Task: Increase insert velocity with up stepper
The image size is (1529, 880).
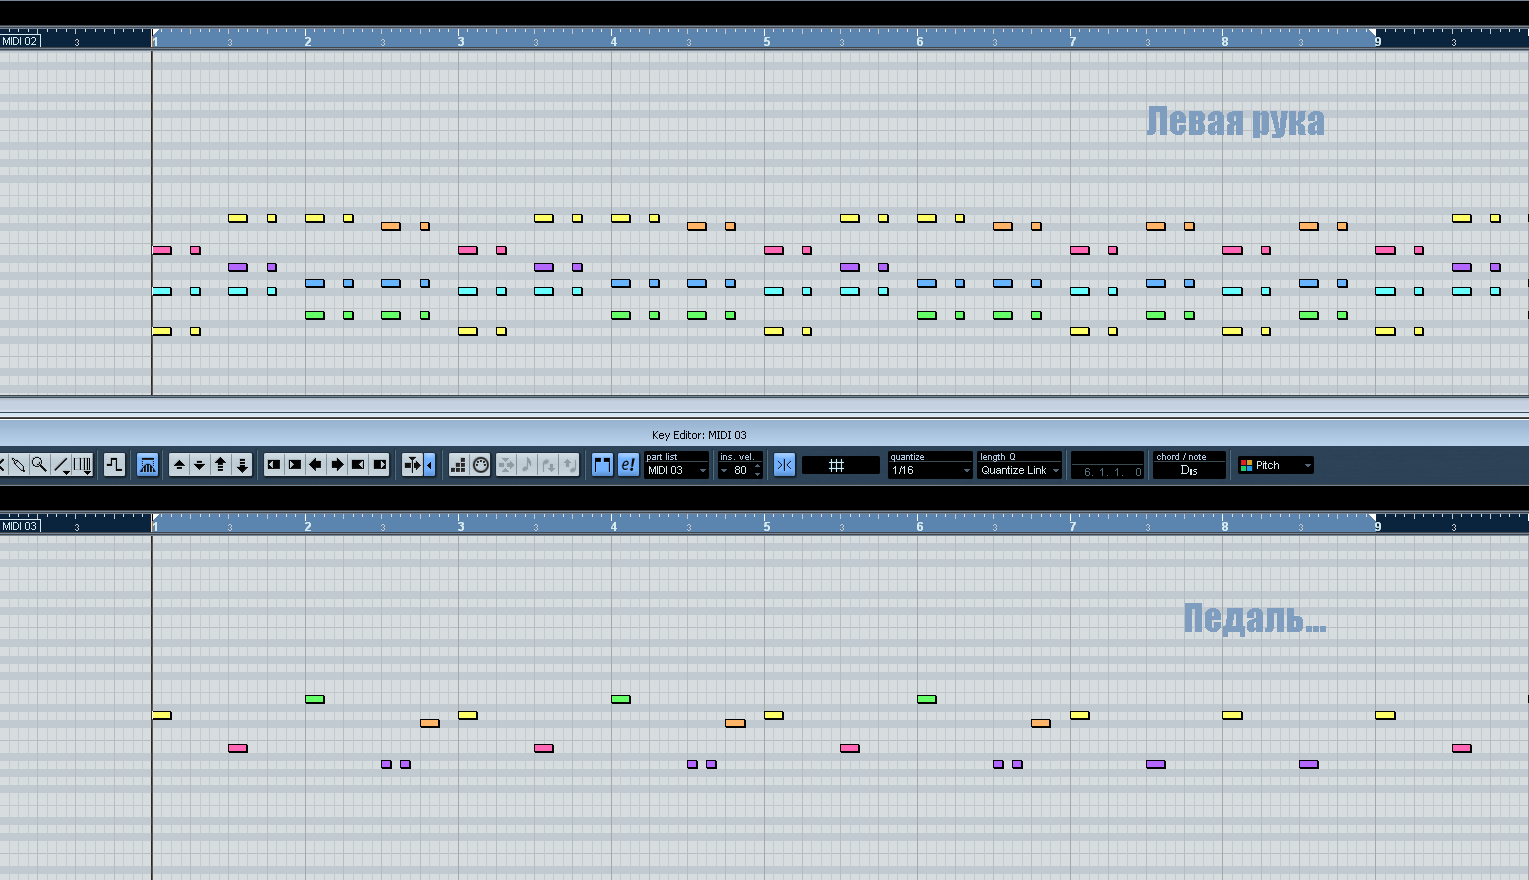Action: click(x=757, y=466)
